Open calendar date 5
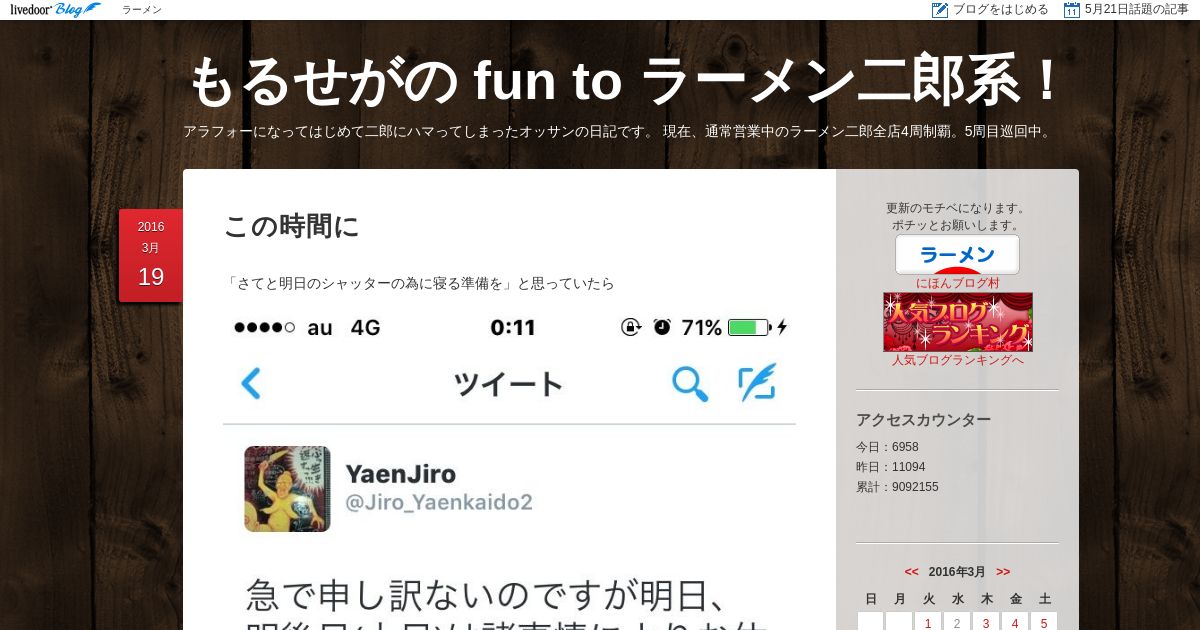The image size is (1200, 630). coord(1044,623)
